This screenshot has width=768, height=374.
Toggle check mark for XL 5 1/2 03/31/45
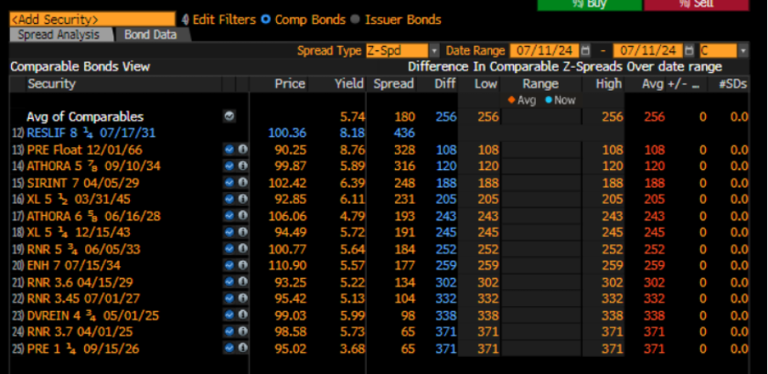(229, 199)
